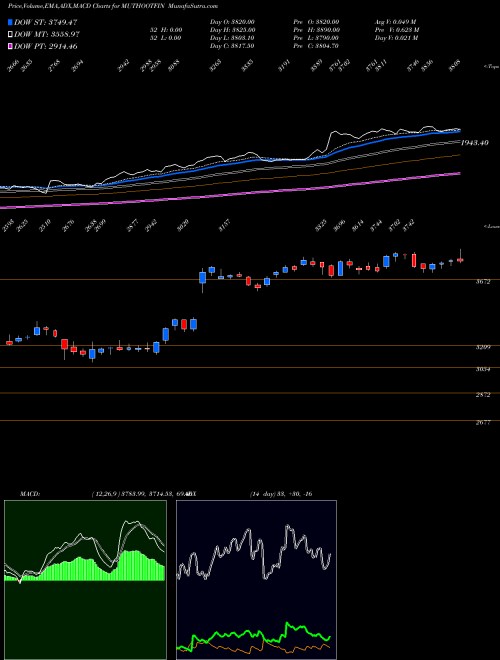Click the Day V day volume text
This screenshot has height=660, width=500.
click(x=396, y=38)
